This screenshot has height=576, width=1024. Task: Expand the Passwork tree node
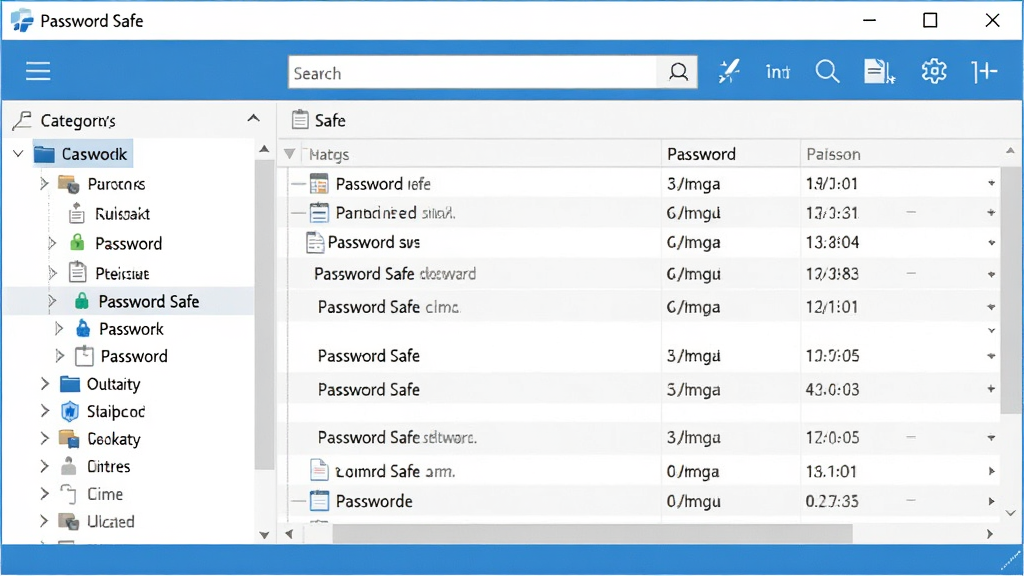pyautogui.click(x=59, y=328)
